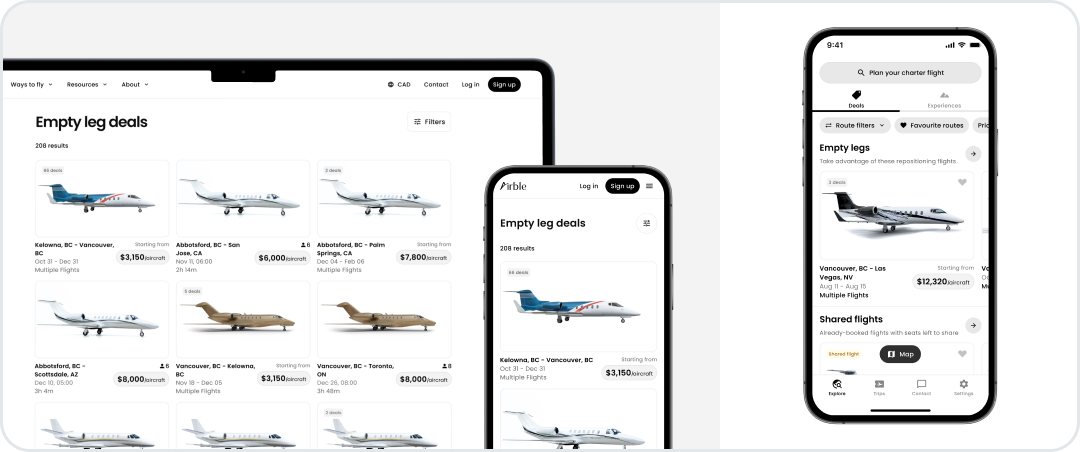Open the Route filters dropdown chip

tap(855, 125)
